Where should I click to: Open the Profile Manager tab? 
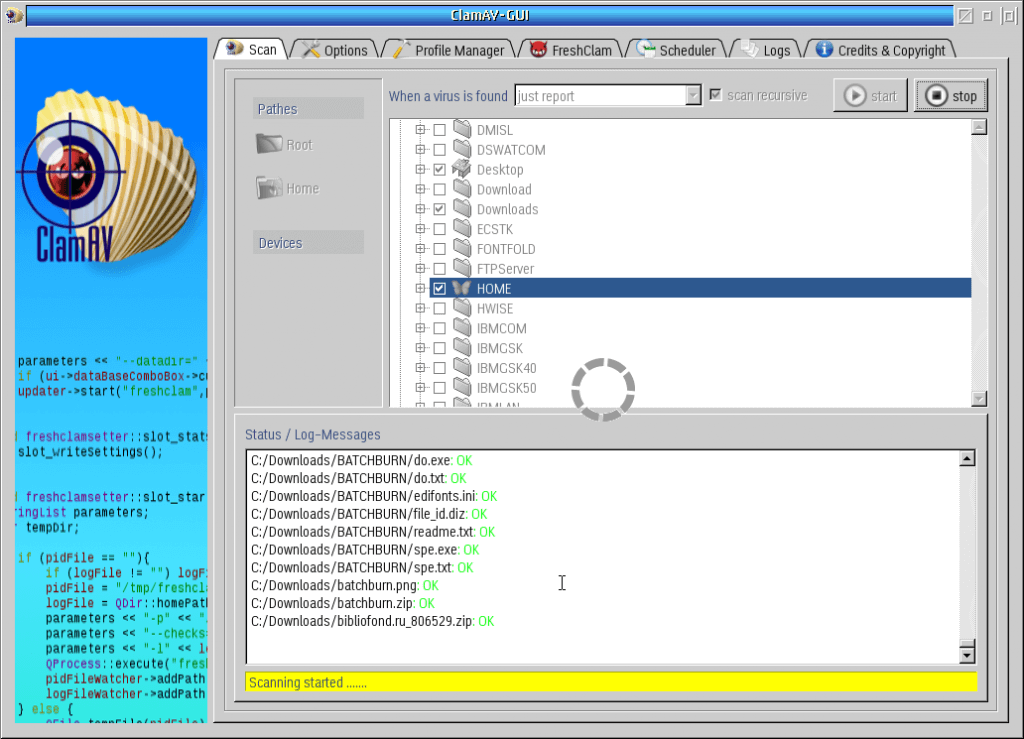pos(459,50)
